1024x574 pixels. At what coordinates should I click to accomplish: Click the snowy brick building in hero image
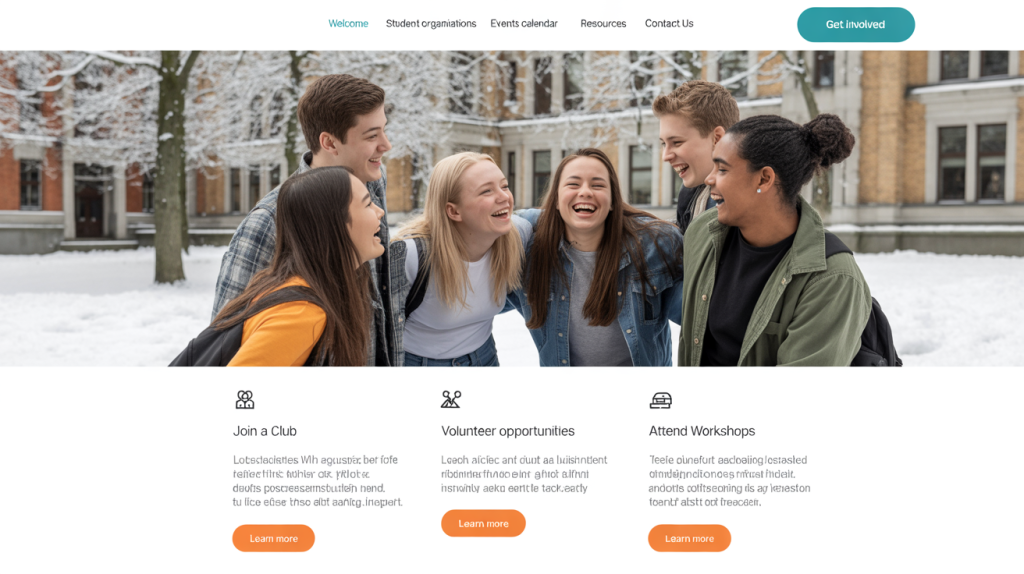(x=940, y=150)
